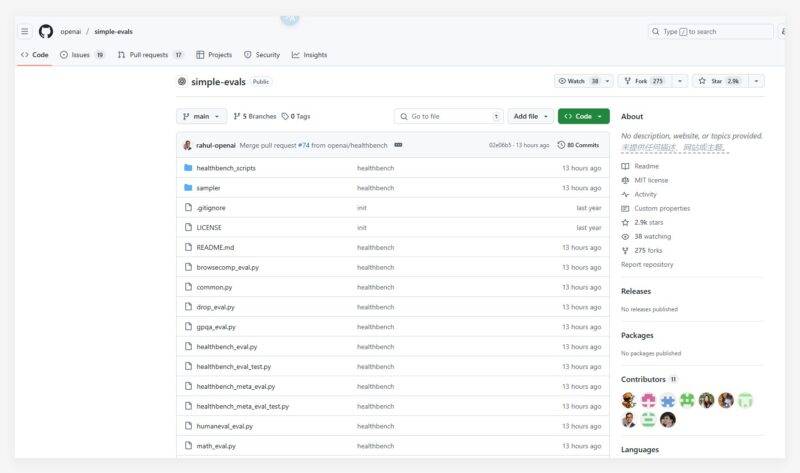This screenshot has height=473, width=800.
Task: Open the first contributor avatar
Action: 629,401
